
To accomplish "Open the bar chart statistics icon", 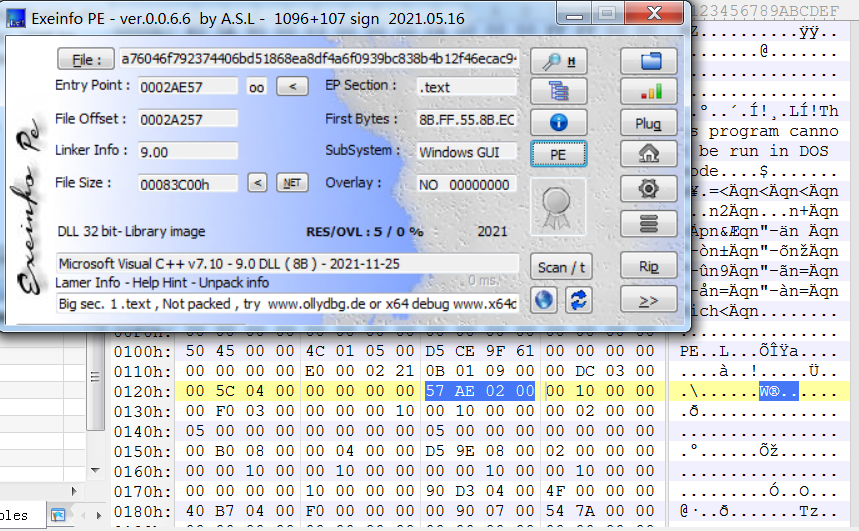I will pos(648,92).
